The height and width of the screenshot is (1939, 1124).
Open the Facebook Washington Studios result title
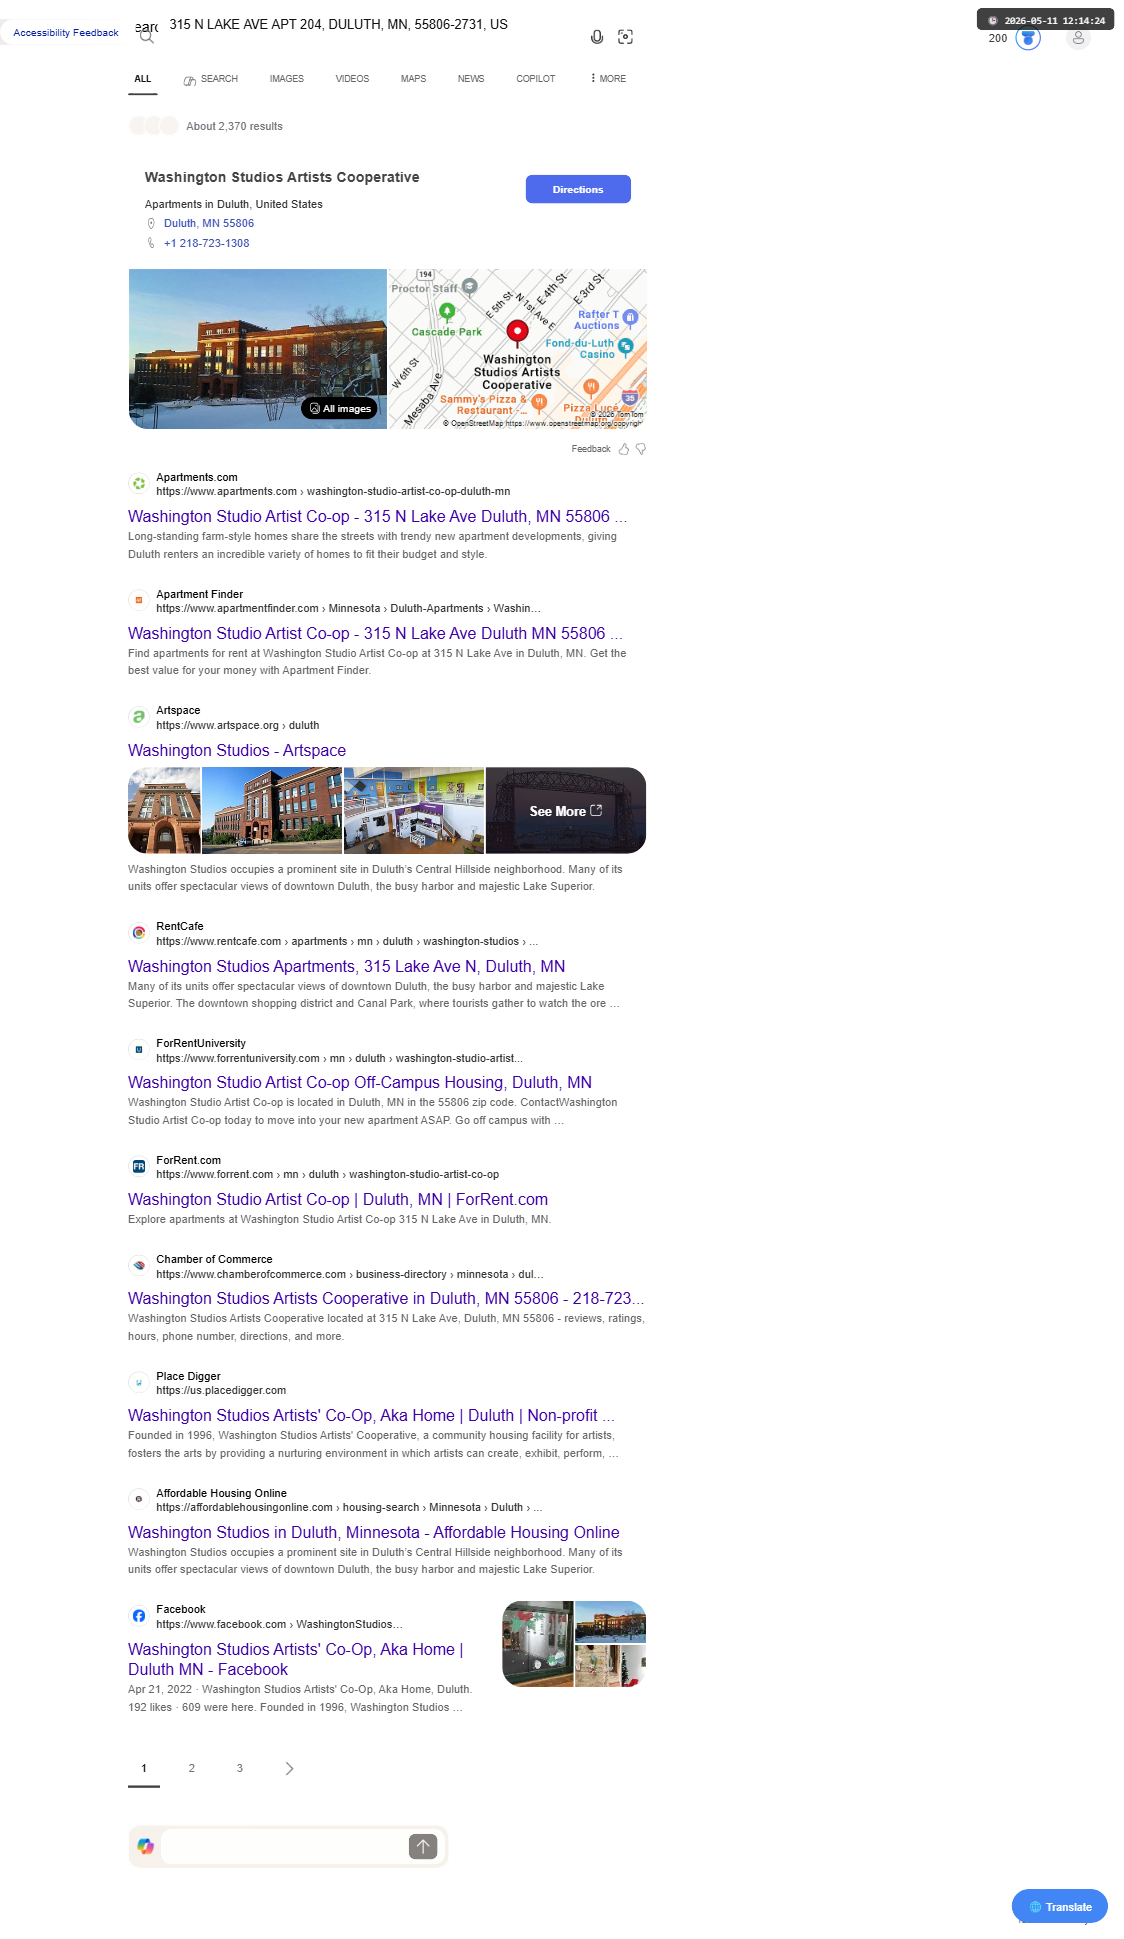[x=295, y=1660]
